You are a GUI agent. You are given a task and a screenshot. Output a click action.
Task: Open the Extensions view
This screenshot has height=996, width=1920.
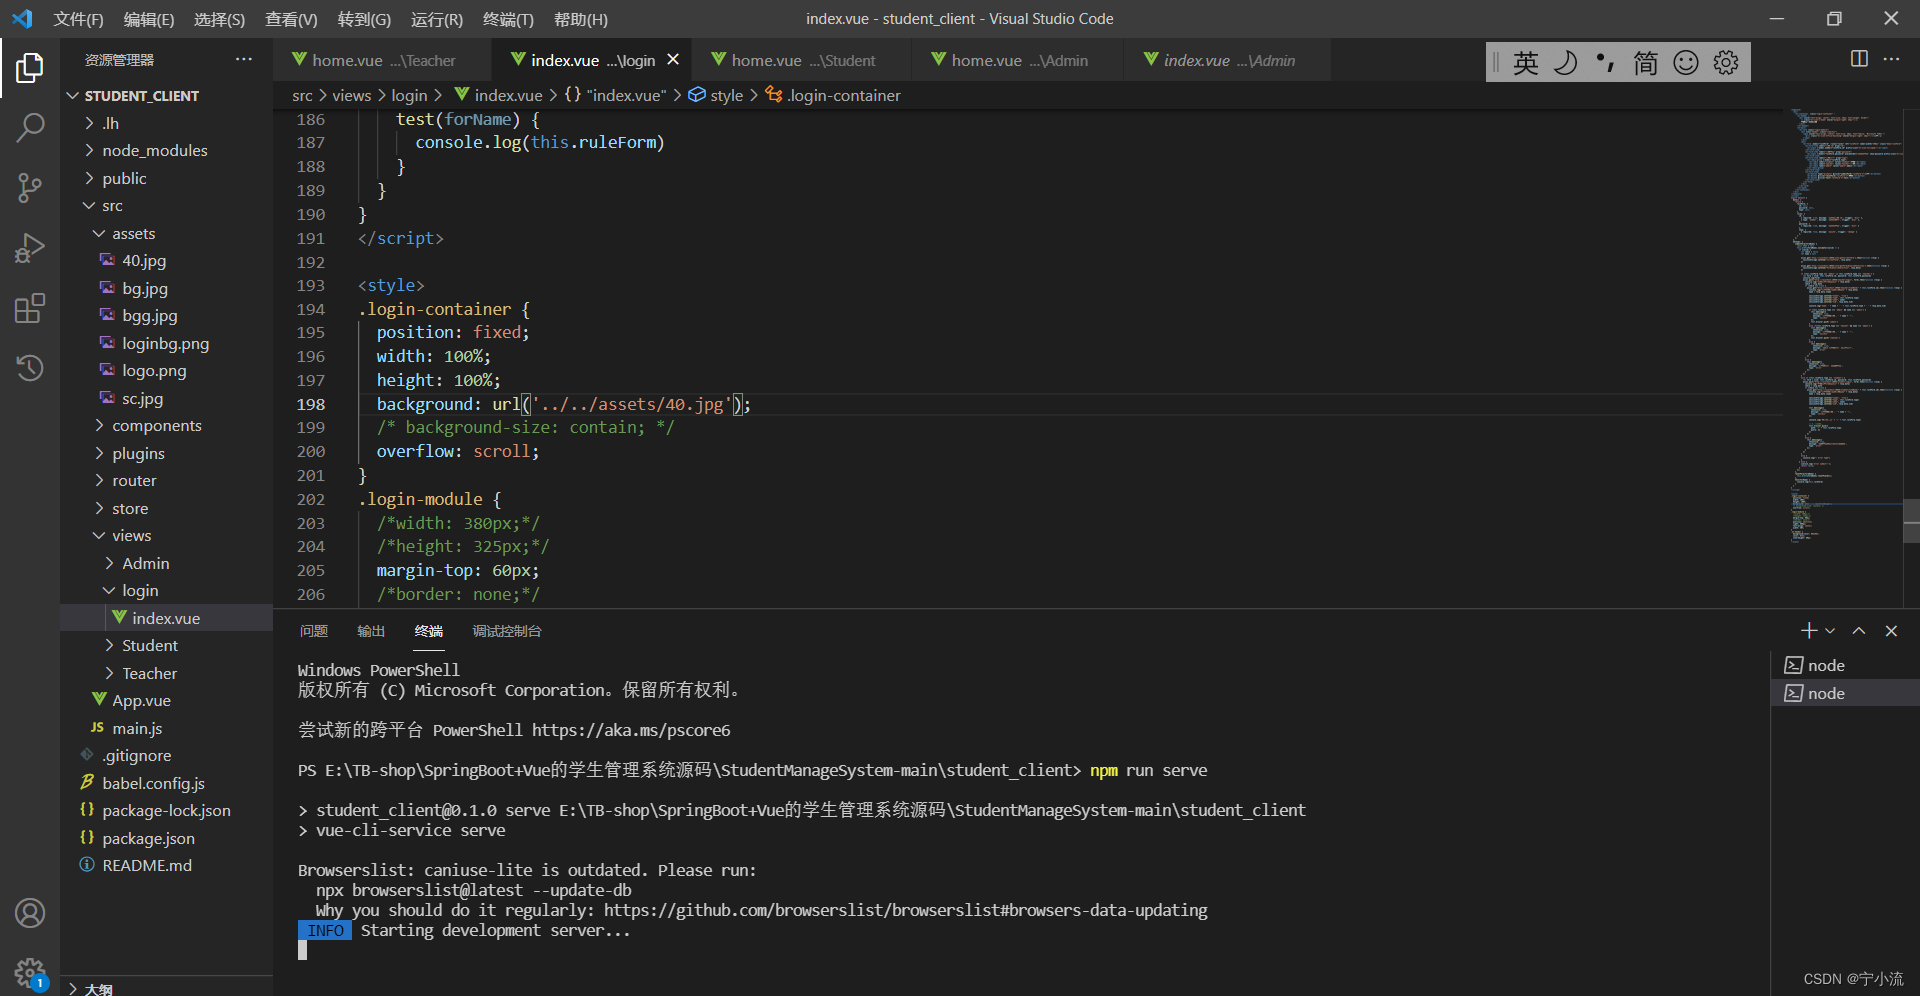coord(30,308)
